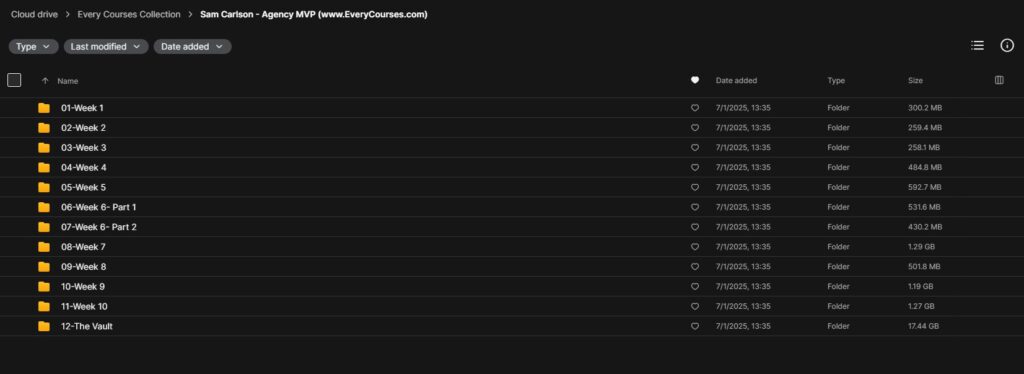Click the favorites heart column header
This screenshot has width=1024, height=374.
click(x=695, y=80)
